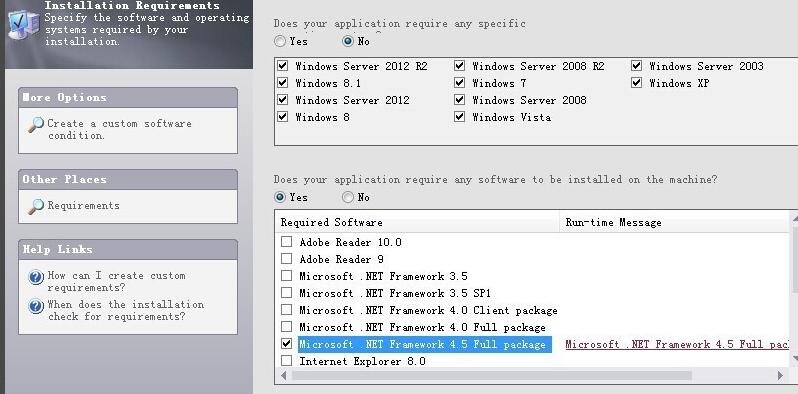Uncheck Windows Server 2008 R2
Viewport: 798px width, 394px height.
[460, 66]
